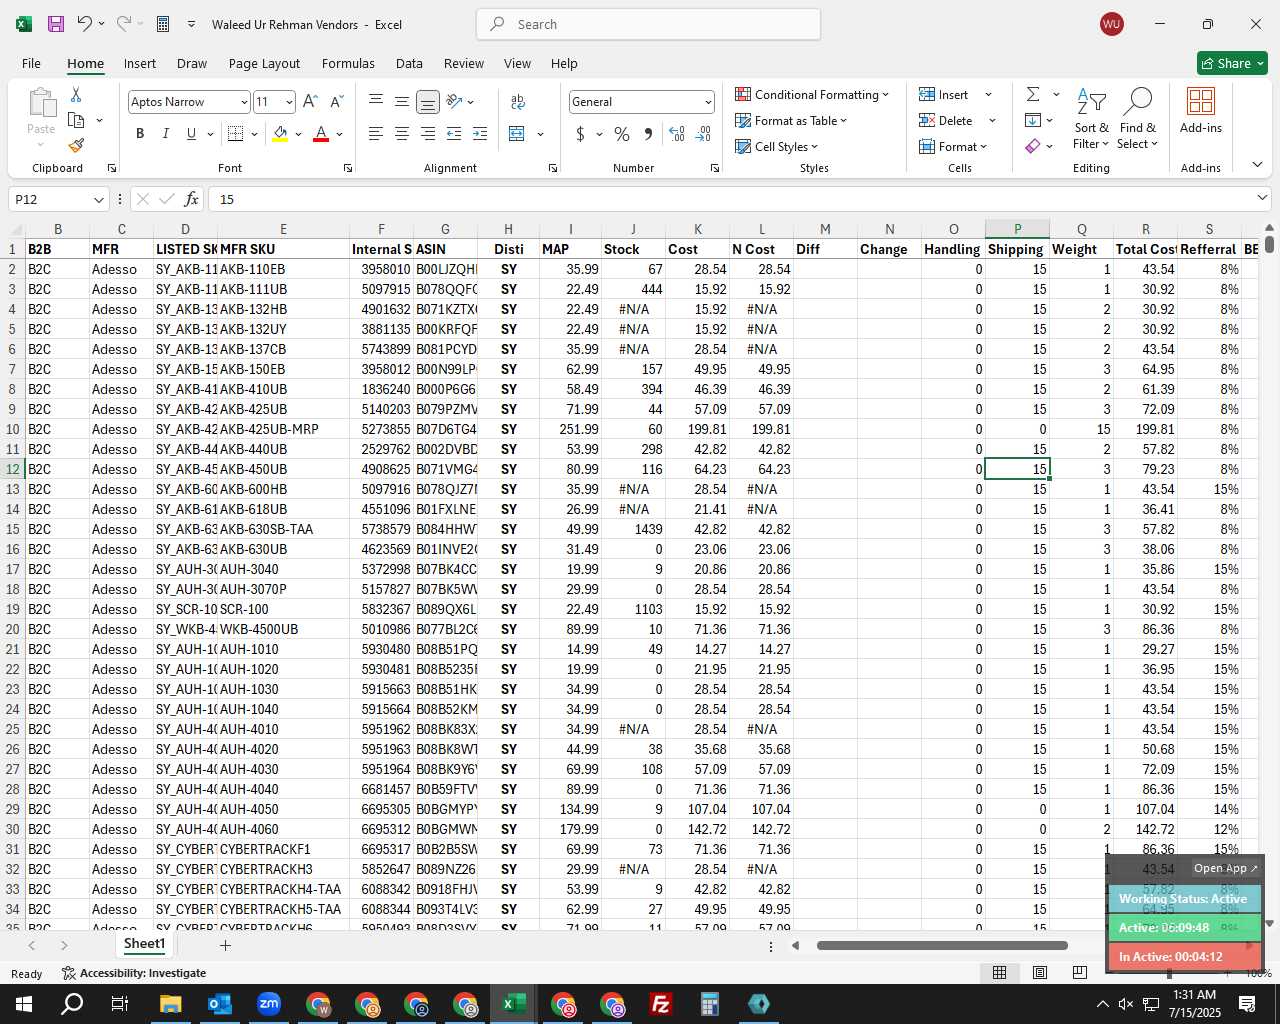This screenshot has height=1024, width=1280.
Task: Toggle Middle Align alignment
Action: click(402, 101)
